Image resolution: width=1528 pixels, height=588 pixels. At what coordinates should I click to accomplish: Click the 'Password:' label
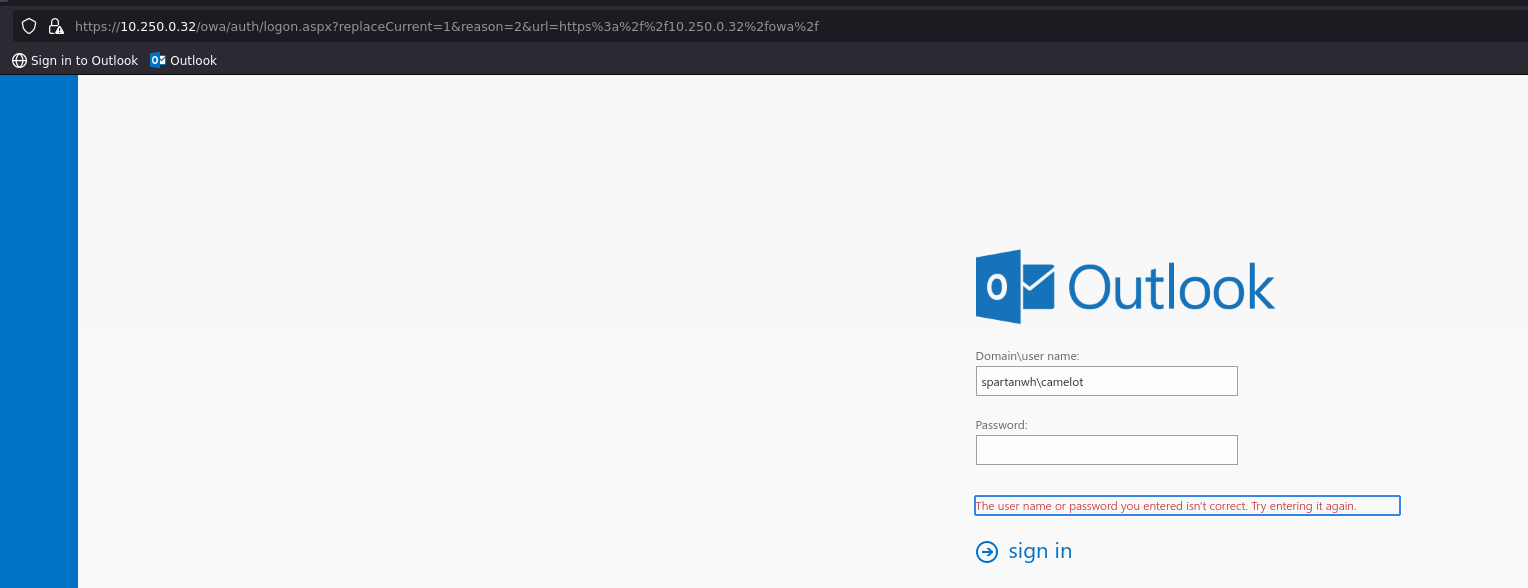click(x=1002, y=425)
